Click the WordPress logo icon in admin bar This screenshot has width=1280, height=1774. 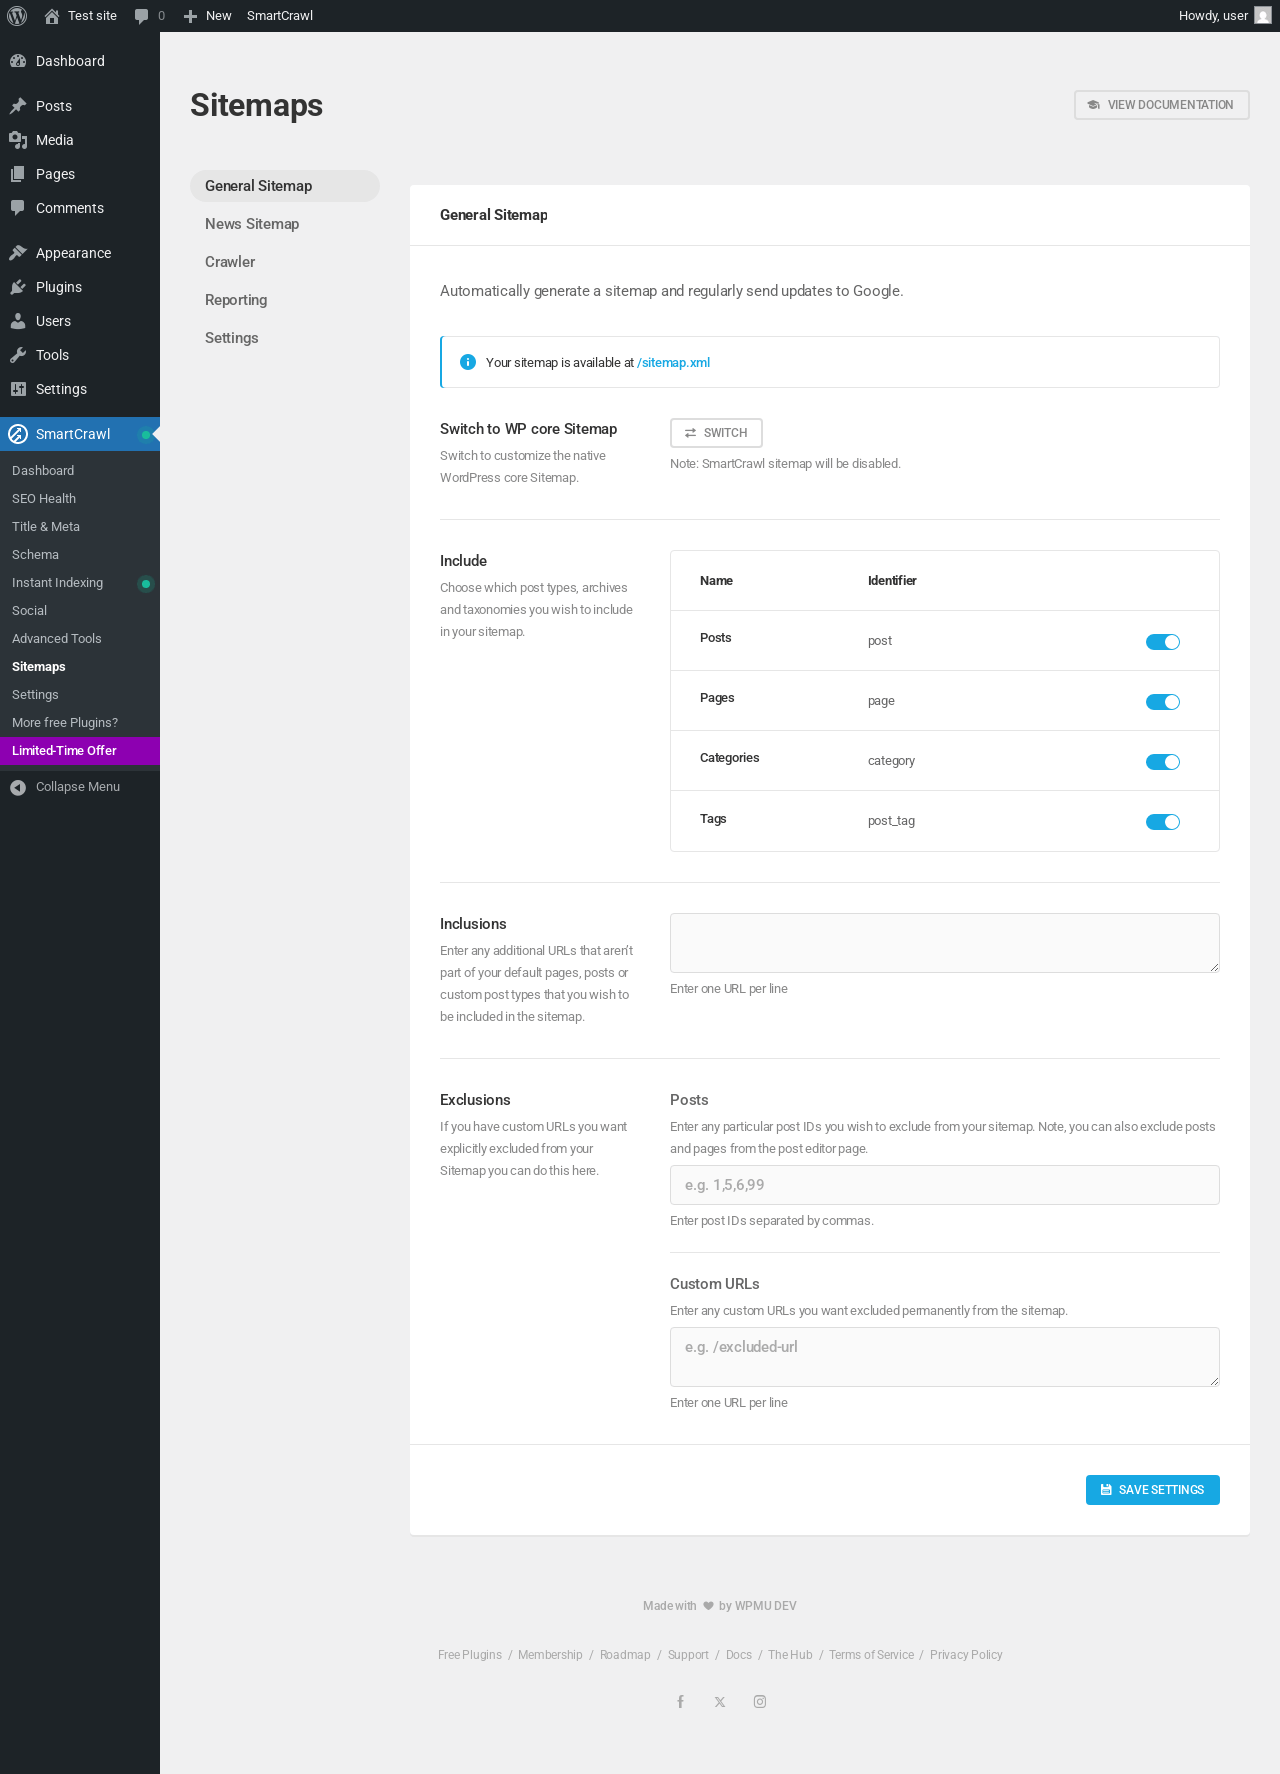coord(17,16)
